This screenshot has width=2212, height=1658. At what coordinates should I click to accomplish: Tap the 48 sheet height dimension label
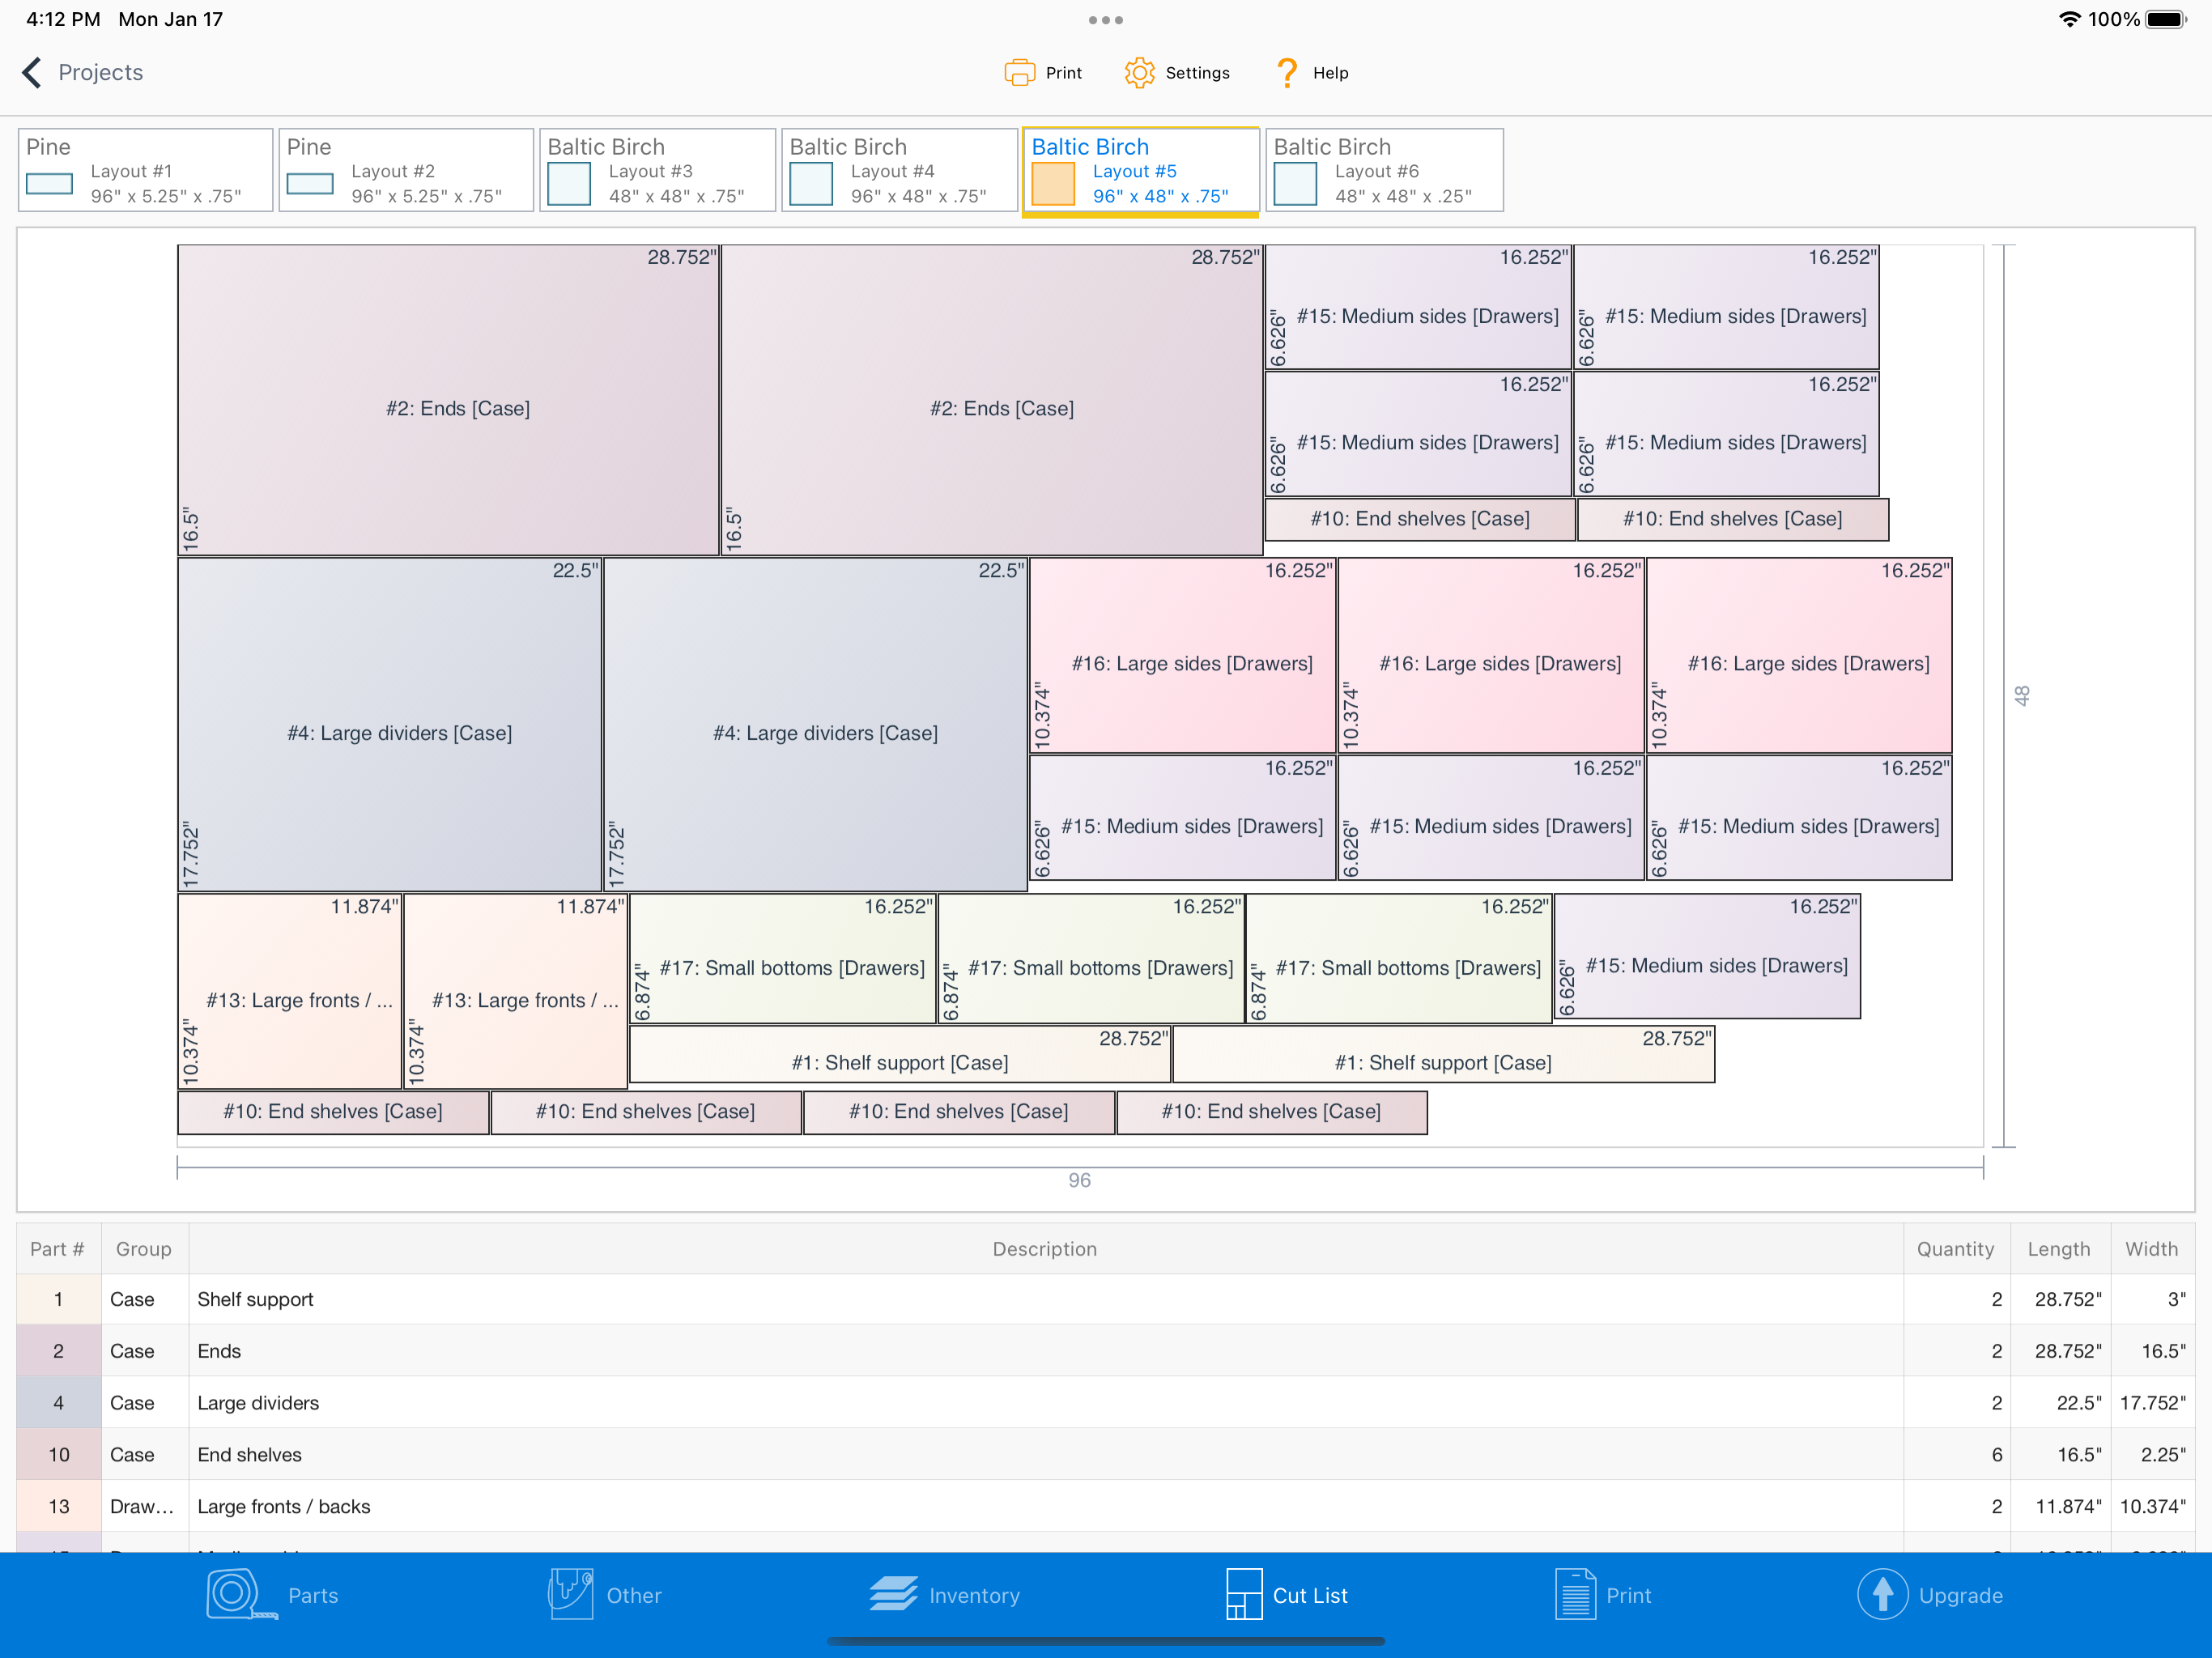tap(2022, 695)
